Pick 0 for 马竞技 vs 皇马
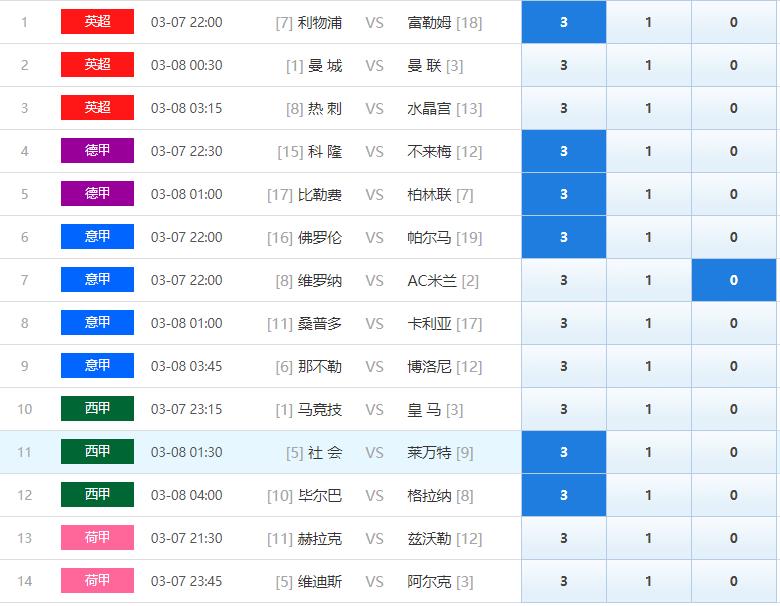 pos(734,409)
